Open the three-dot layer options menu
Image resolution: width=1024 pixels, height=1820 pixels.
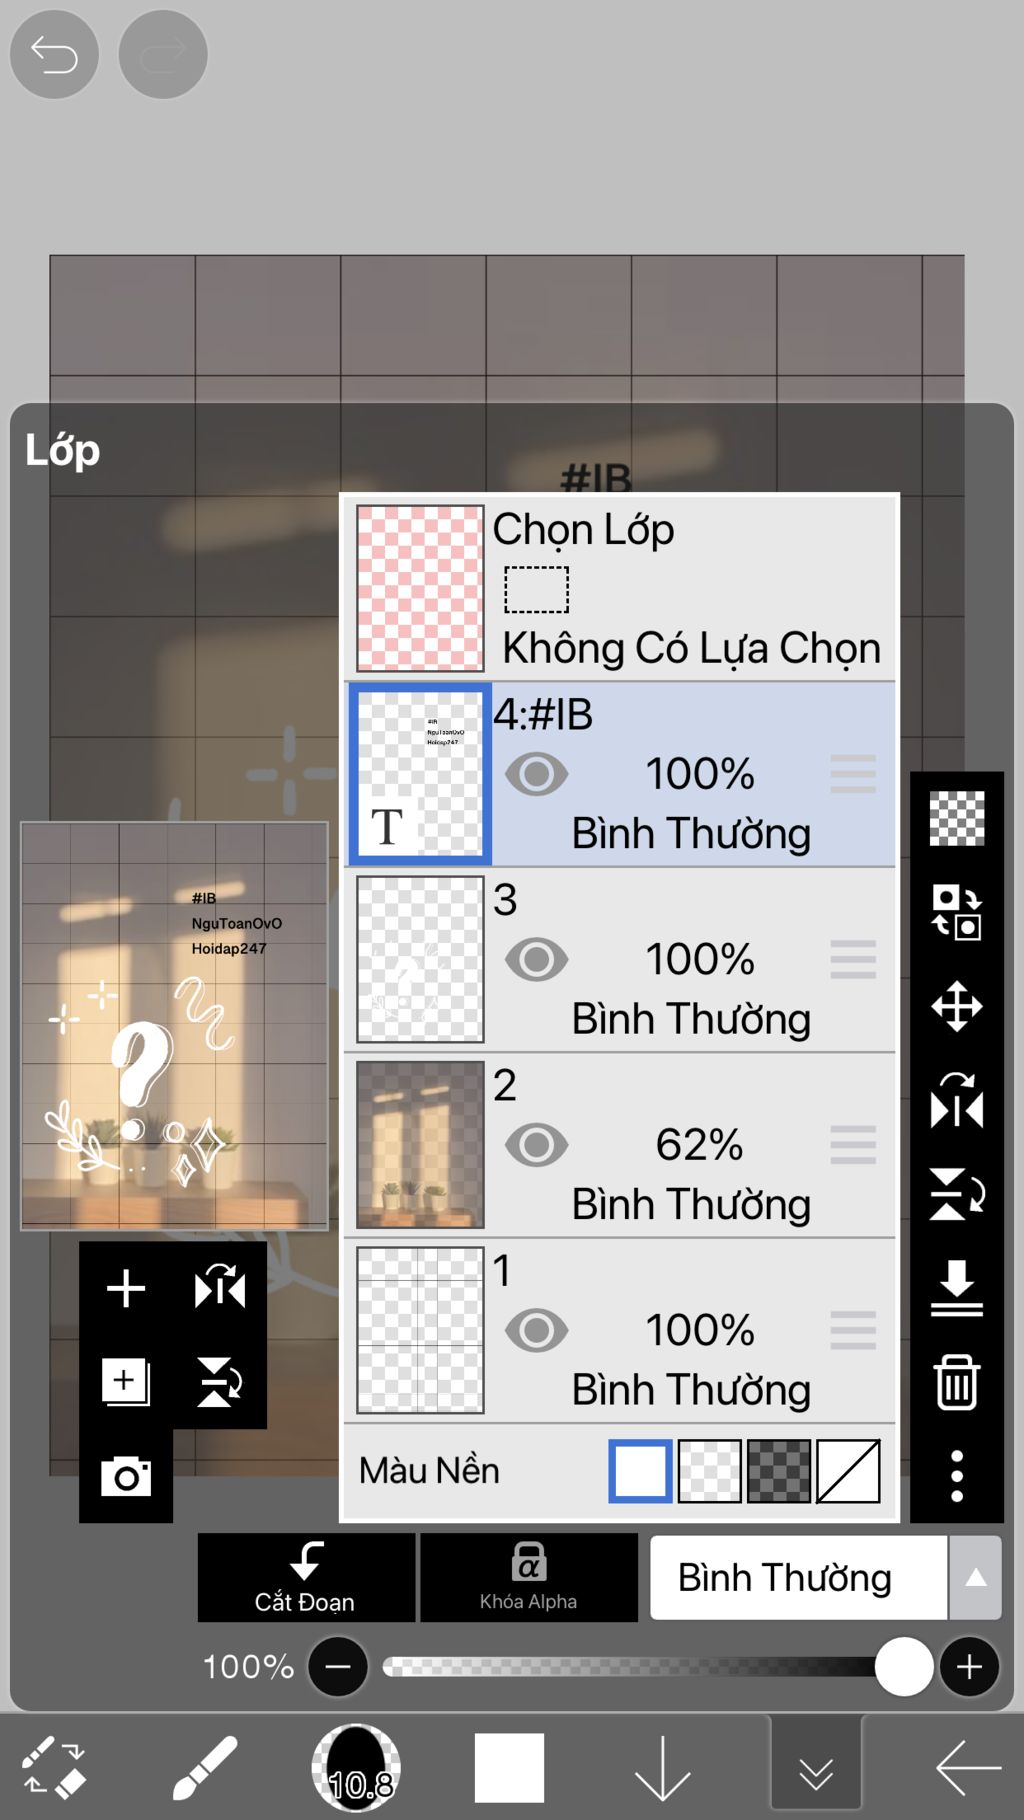957,1476
